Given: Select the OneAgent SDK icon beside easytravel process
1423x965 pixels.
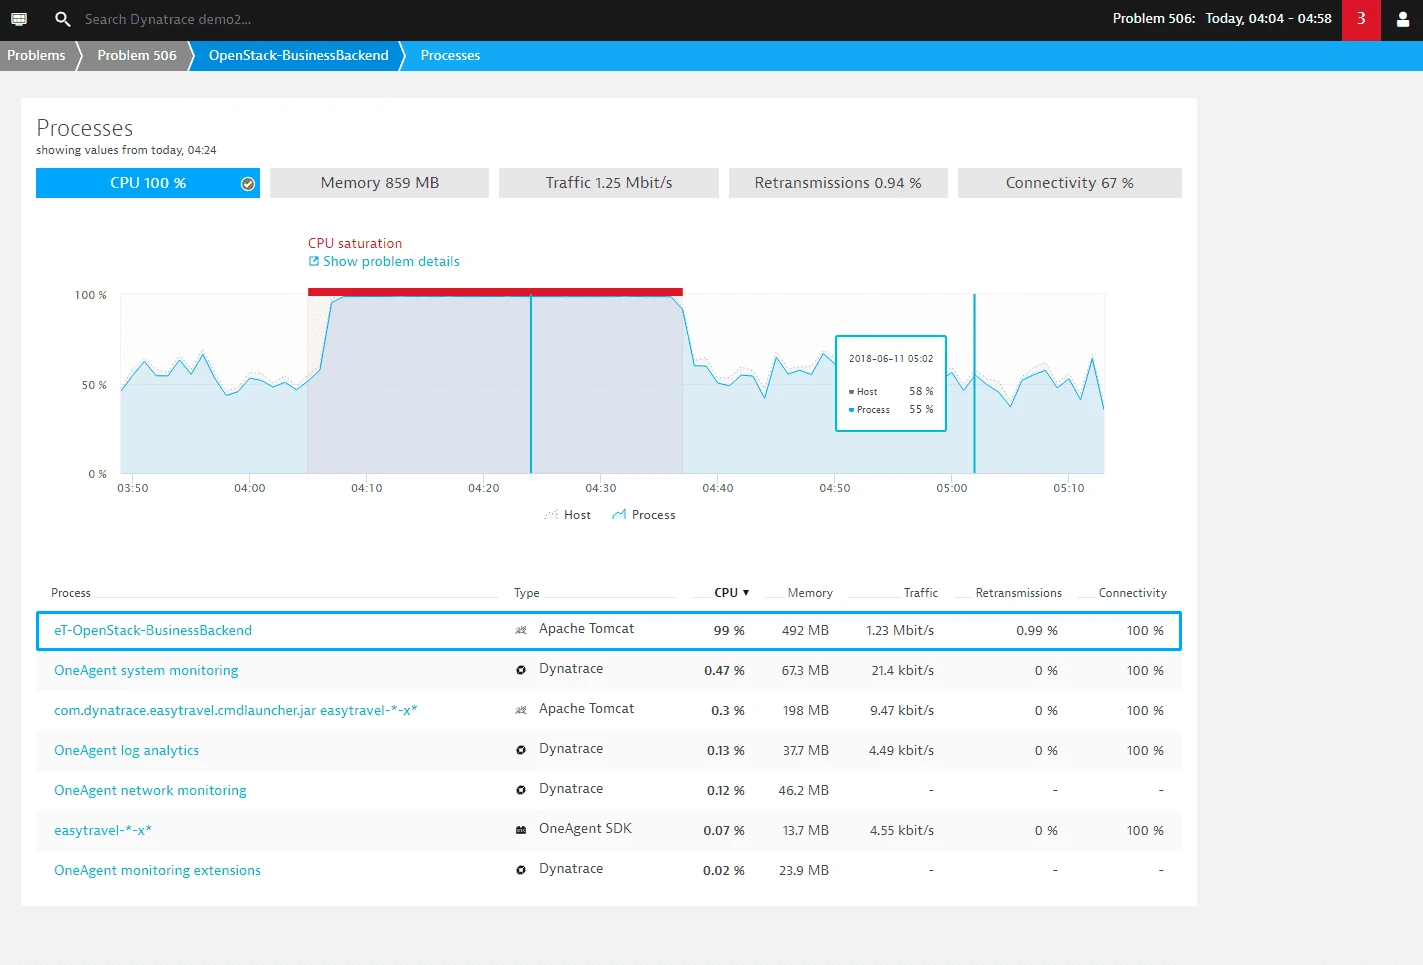Looking at the screenshot, I should [520, 829].
